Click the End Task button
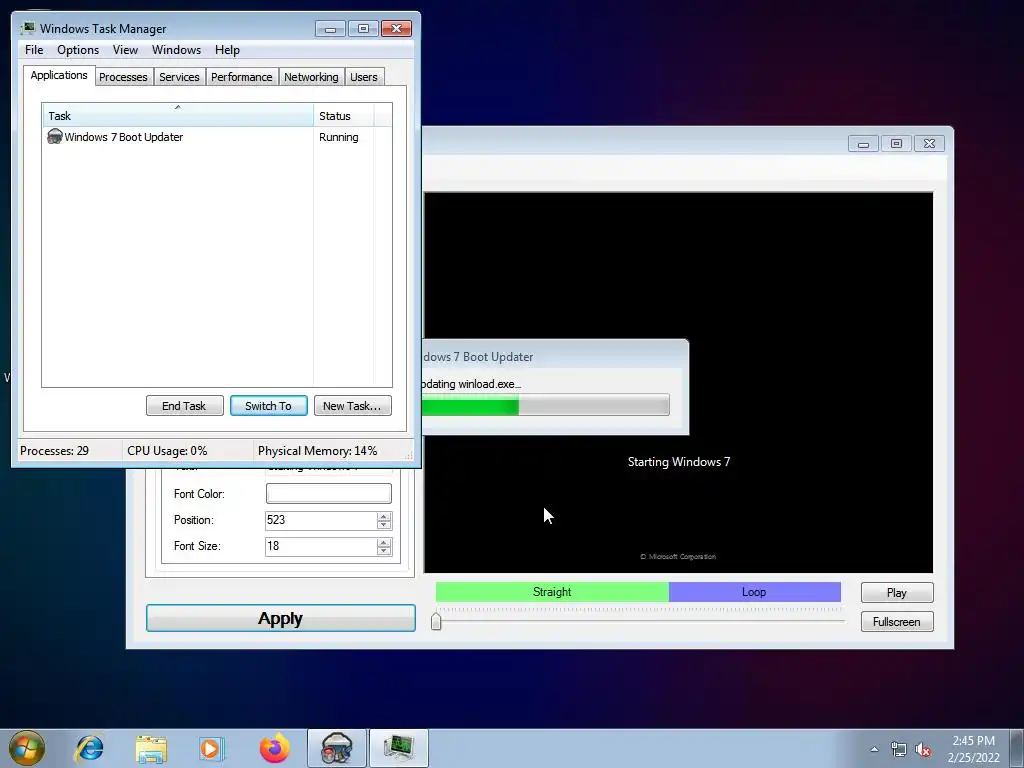This screenshot has width=1024, height=768. (184, 406)
